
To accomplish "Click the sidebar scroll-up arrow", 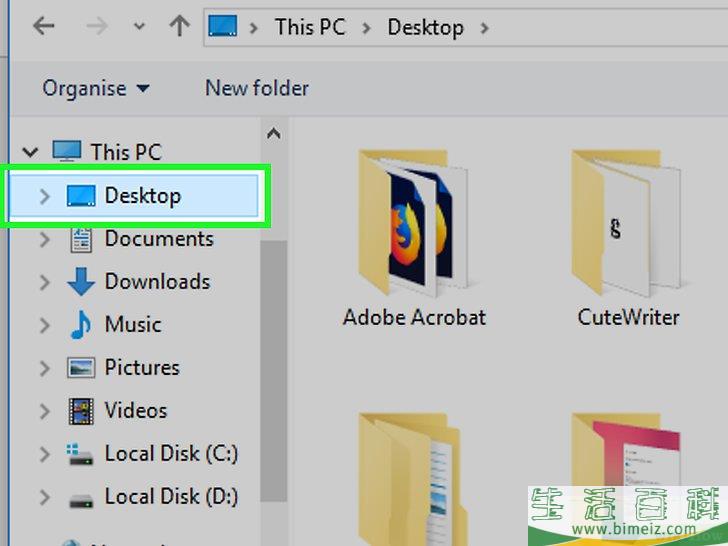I will pyautogui.click(x=274, y=134).
